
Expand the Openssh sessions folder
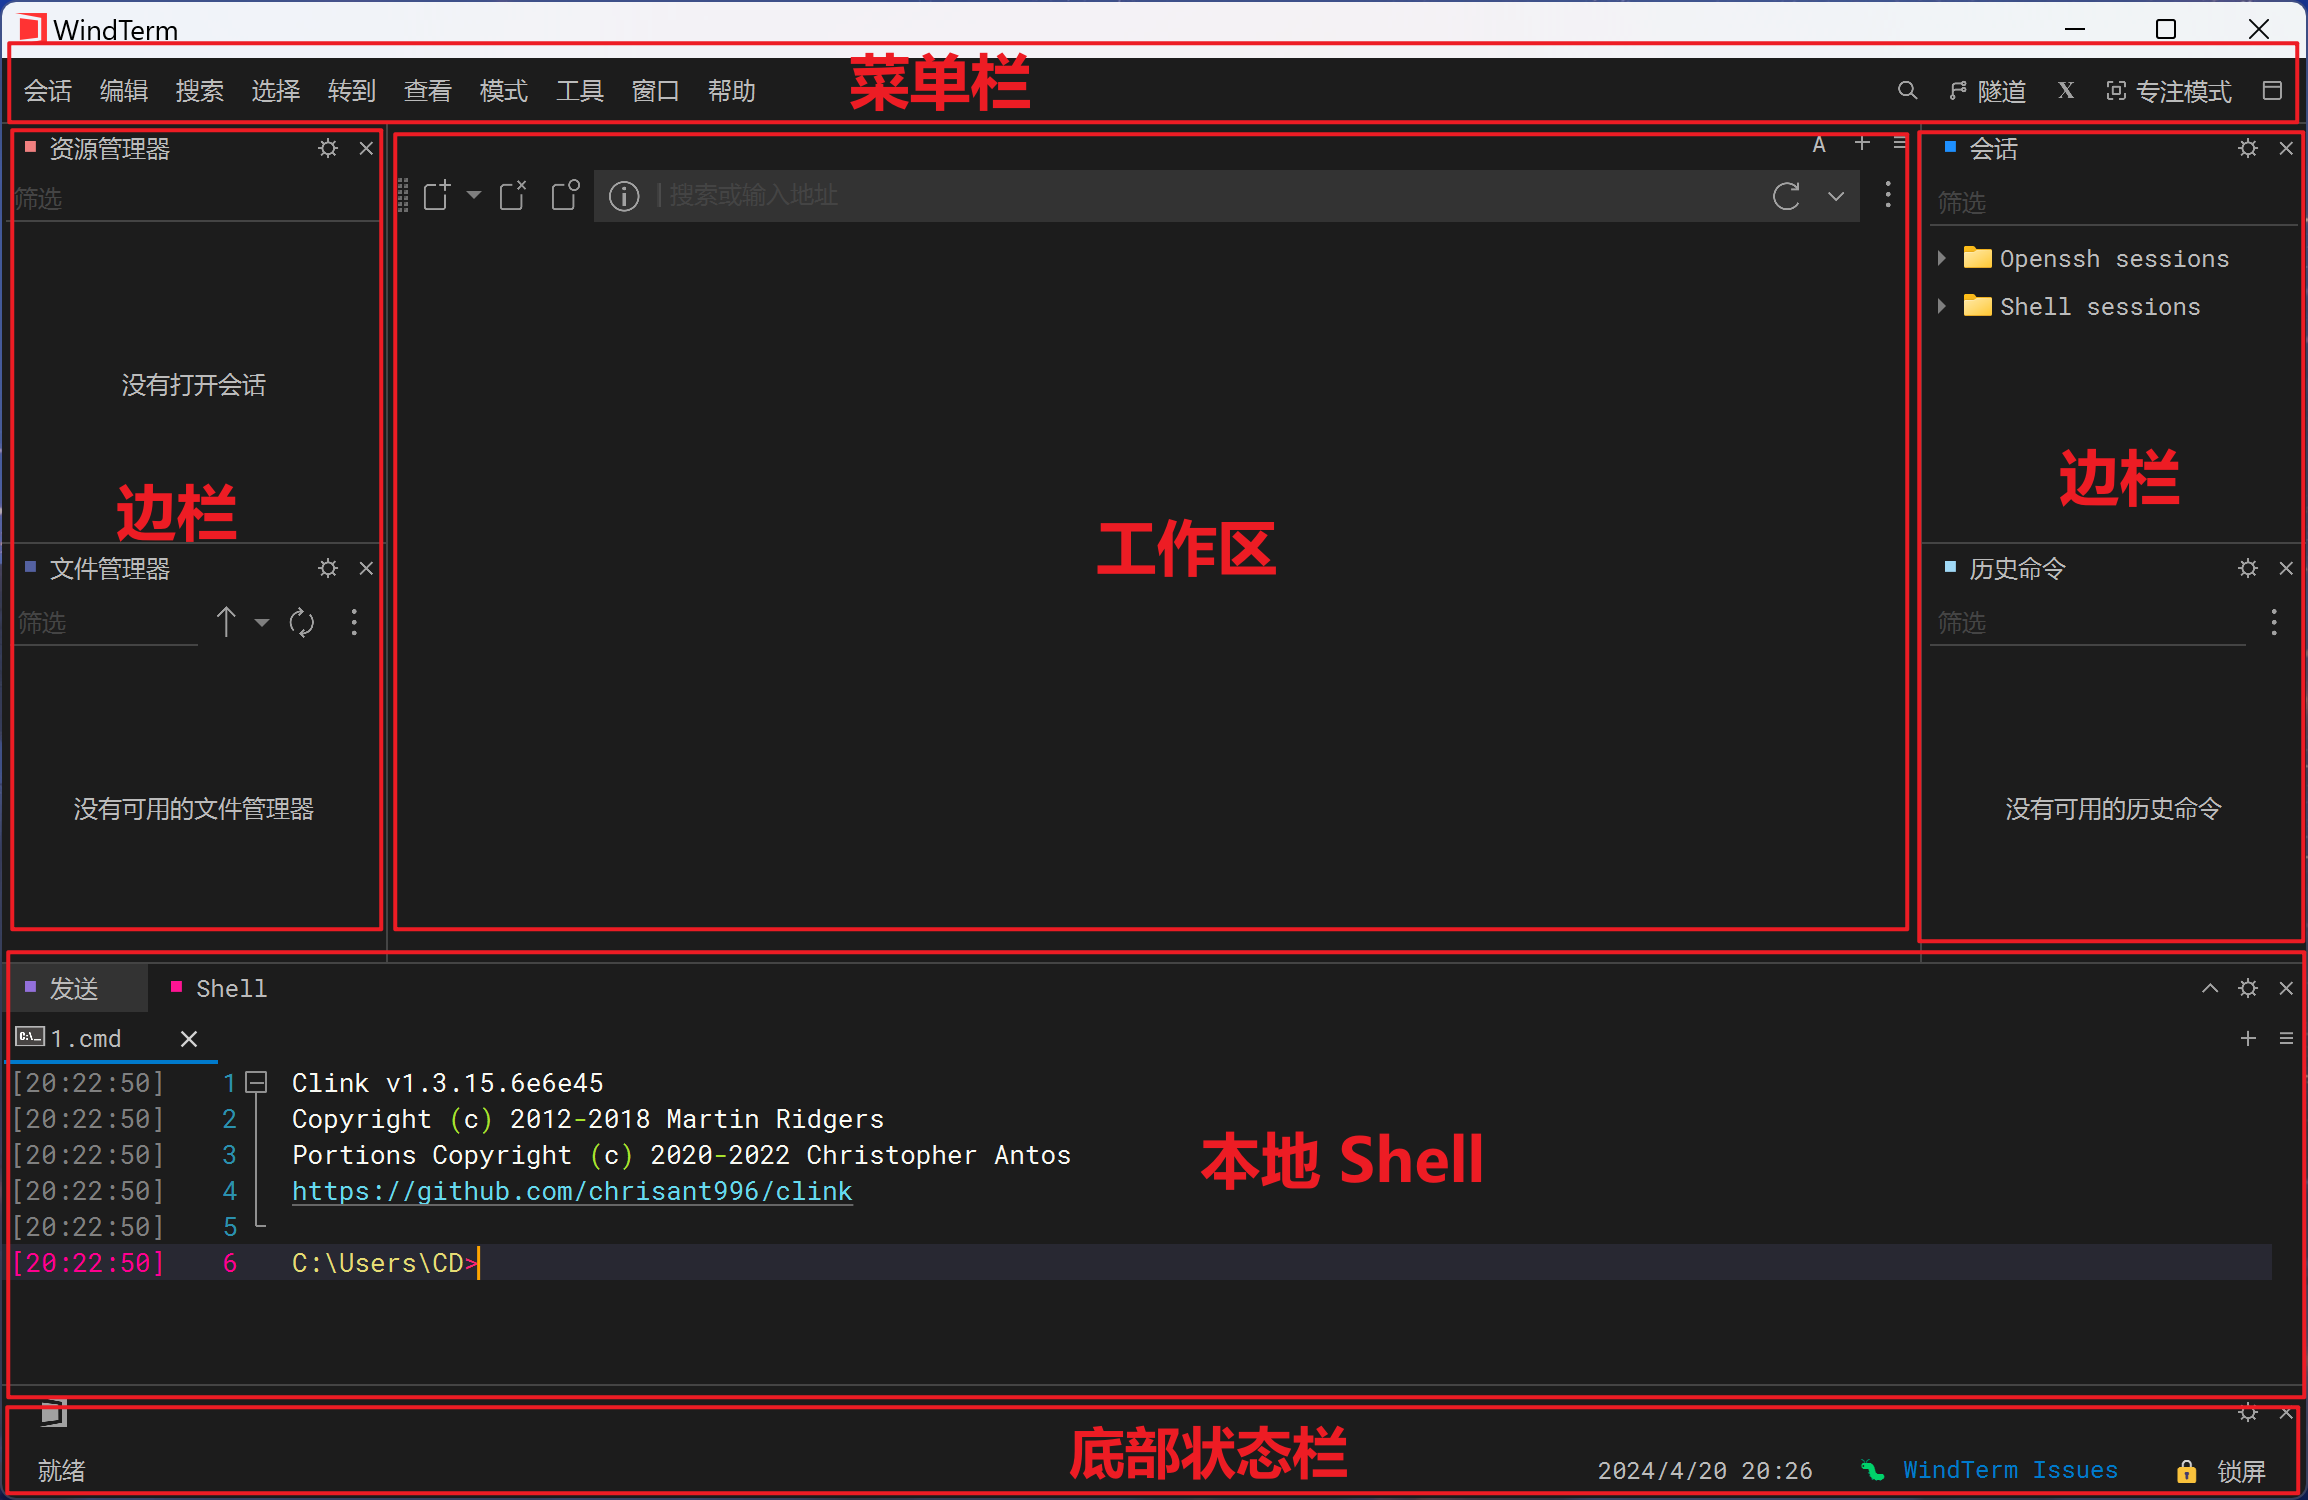pyautogui.click(x=1942, y=258)
